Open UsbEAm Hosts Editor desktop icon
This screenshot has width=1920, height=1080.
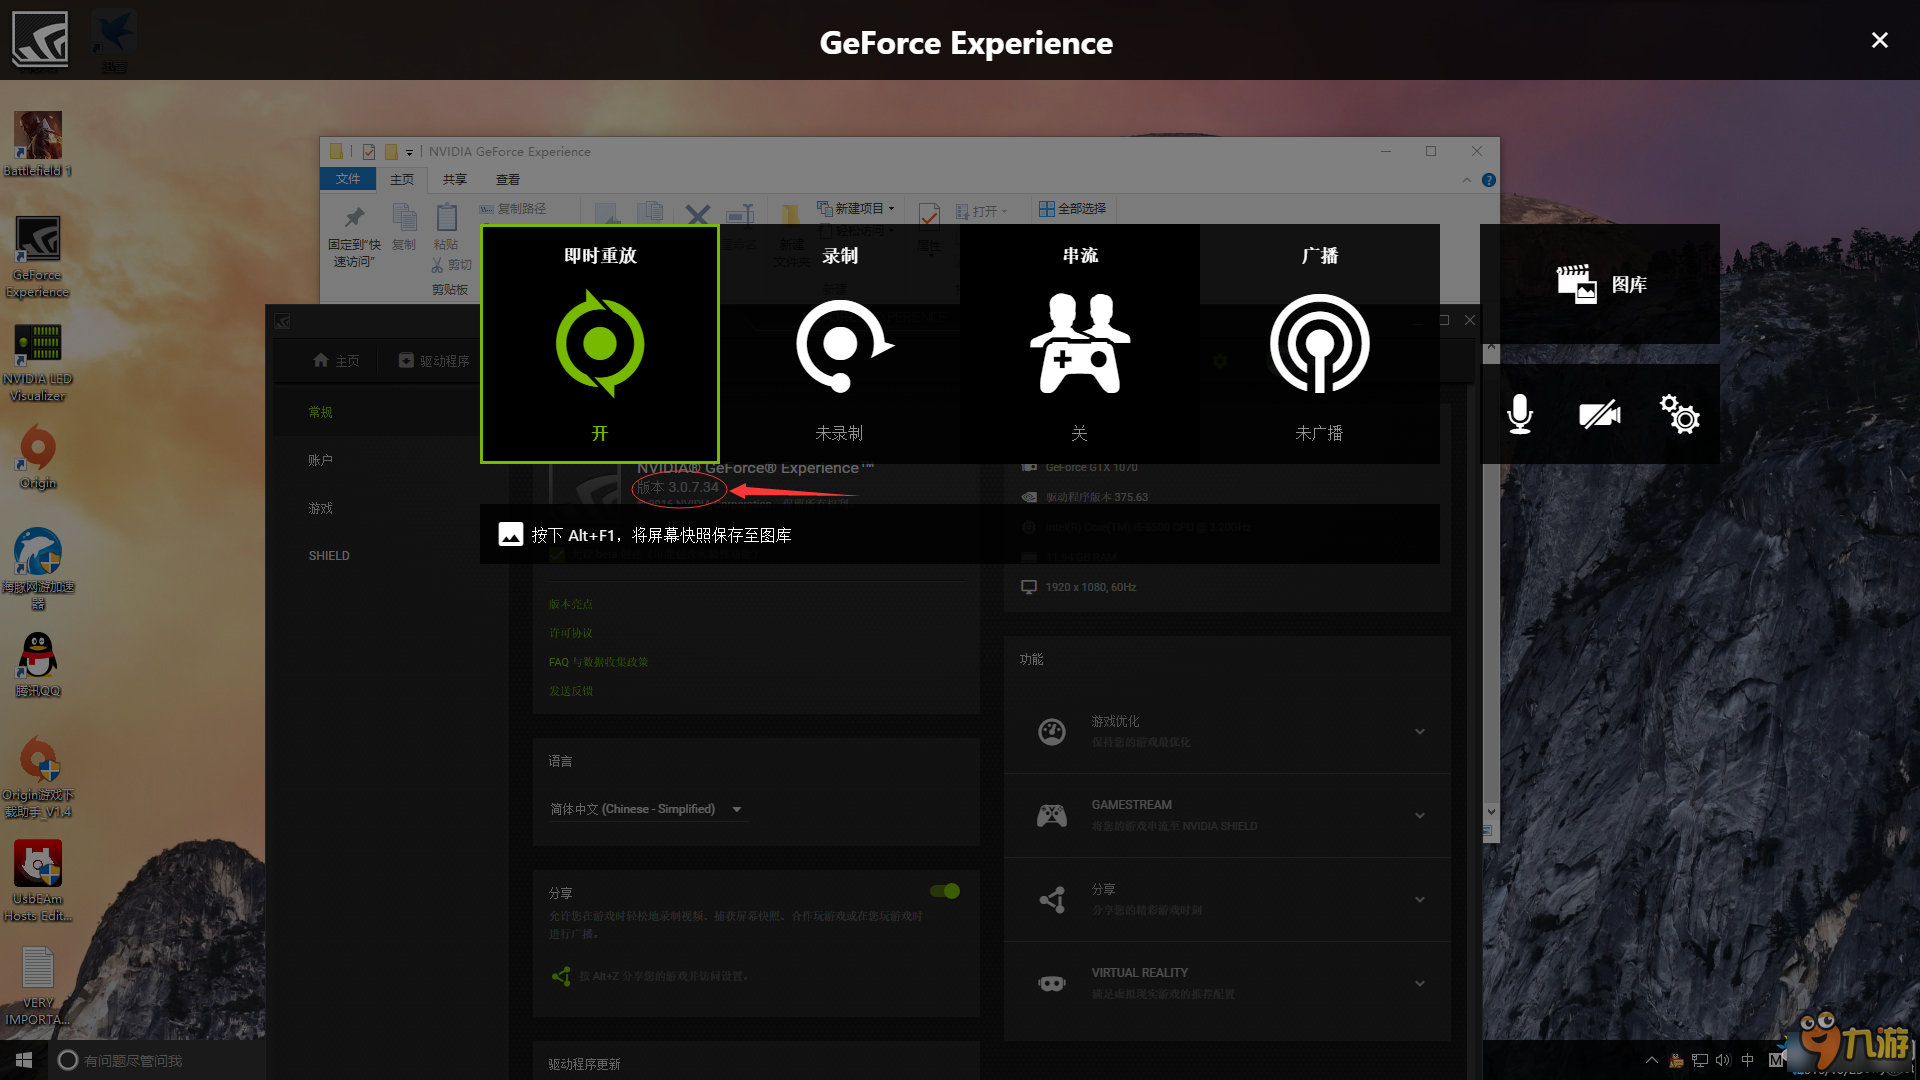click(38, 881)
